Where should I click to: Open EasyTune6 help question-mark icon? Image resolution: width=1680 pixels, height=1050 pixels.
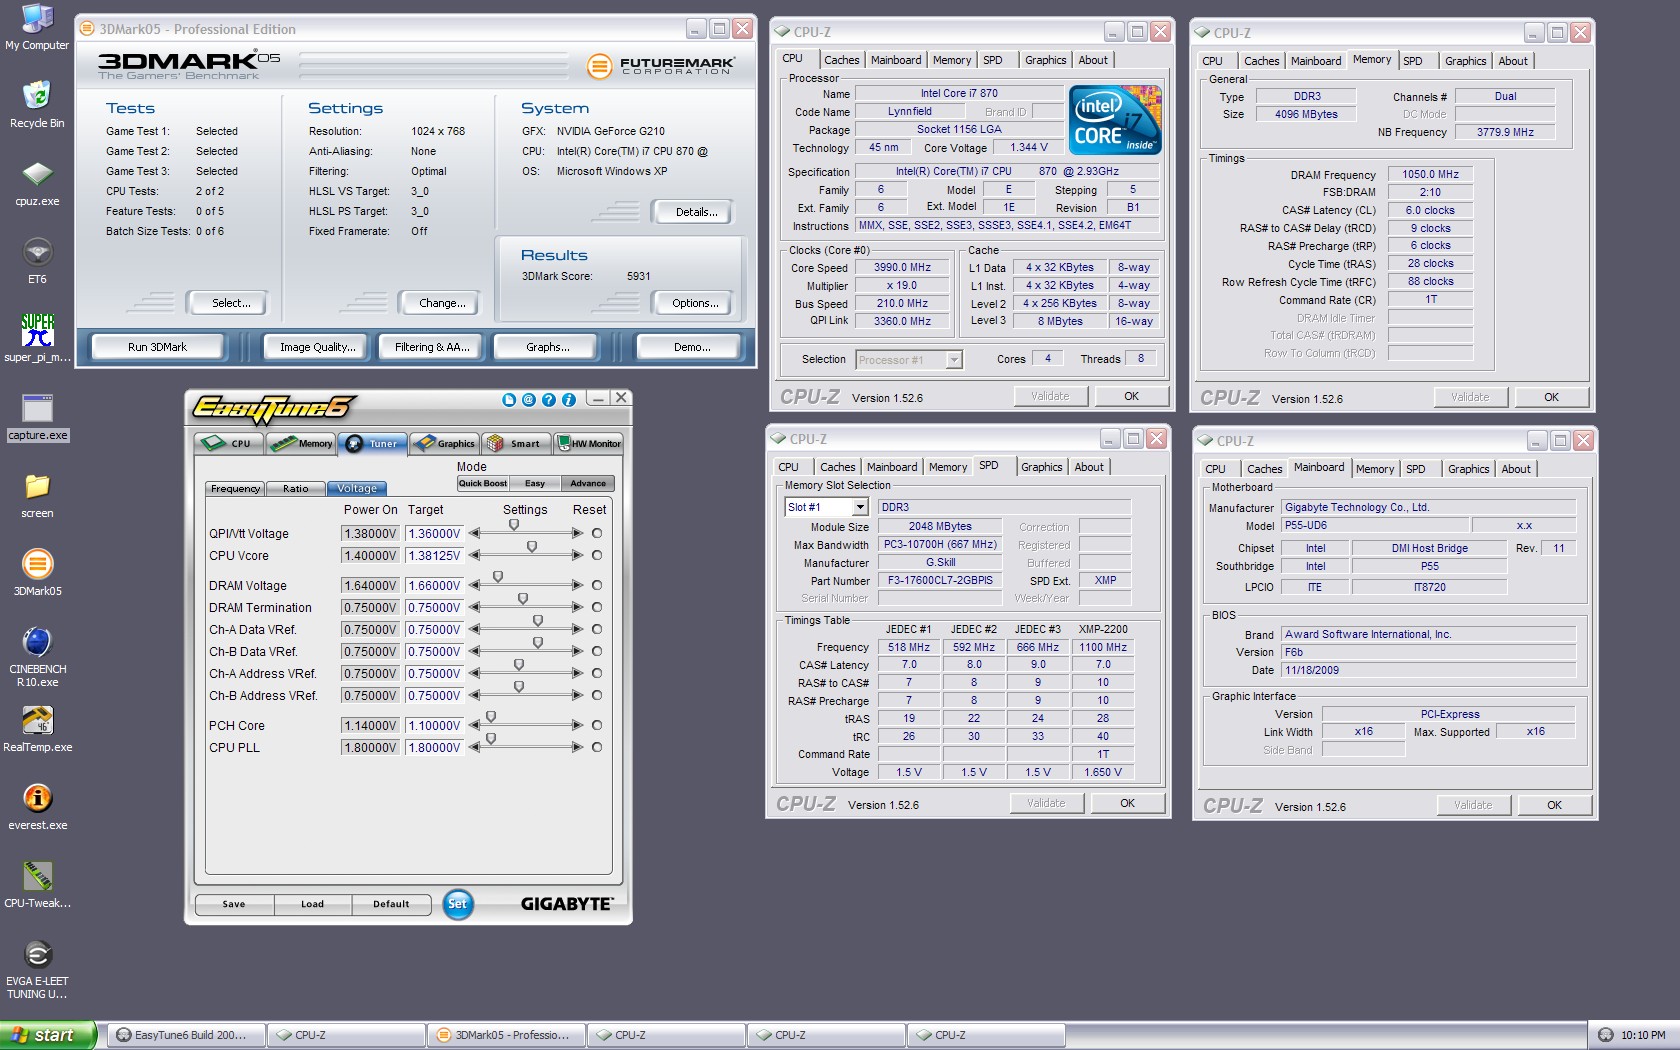pos(549,400)
